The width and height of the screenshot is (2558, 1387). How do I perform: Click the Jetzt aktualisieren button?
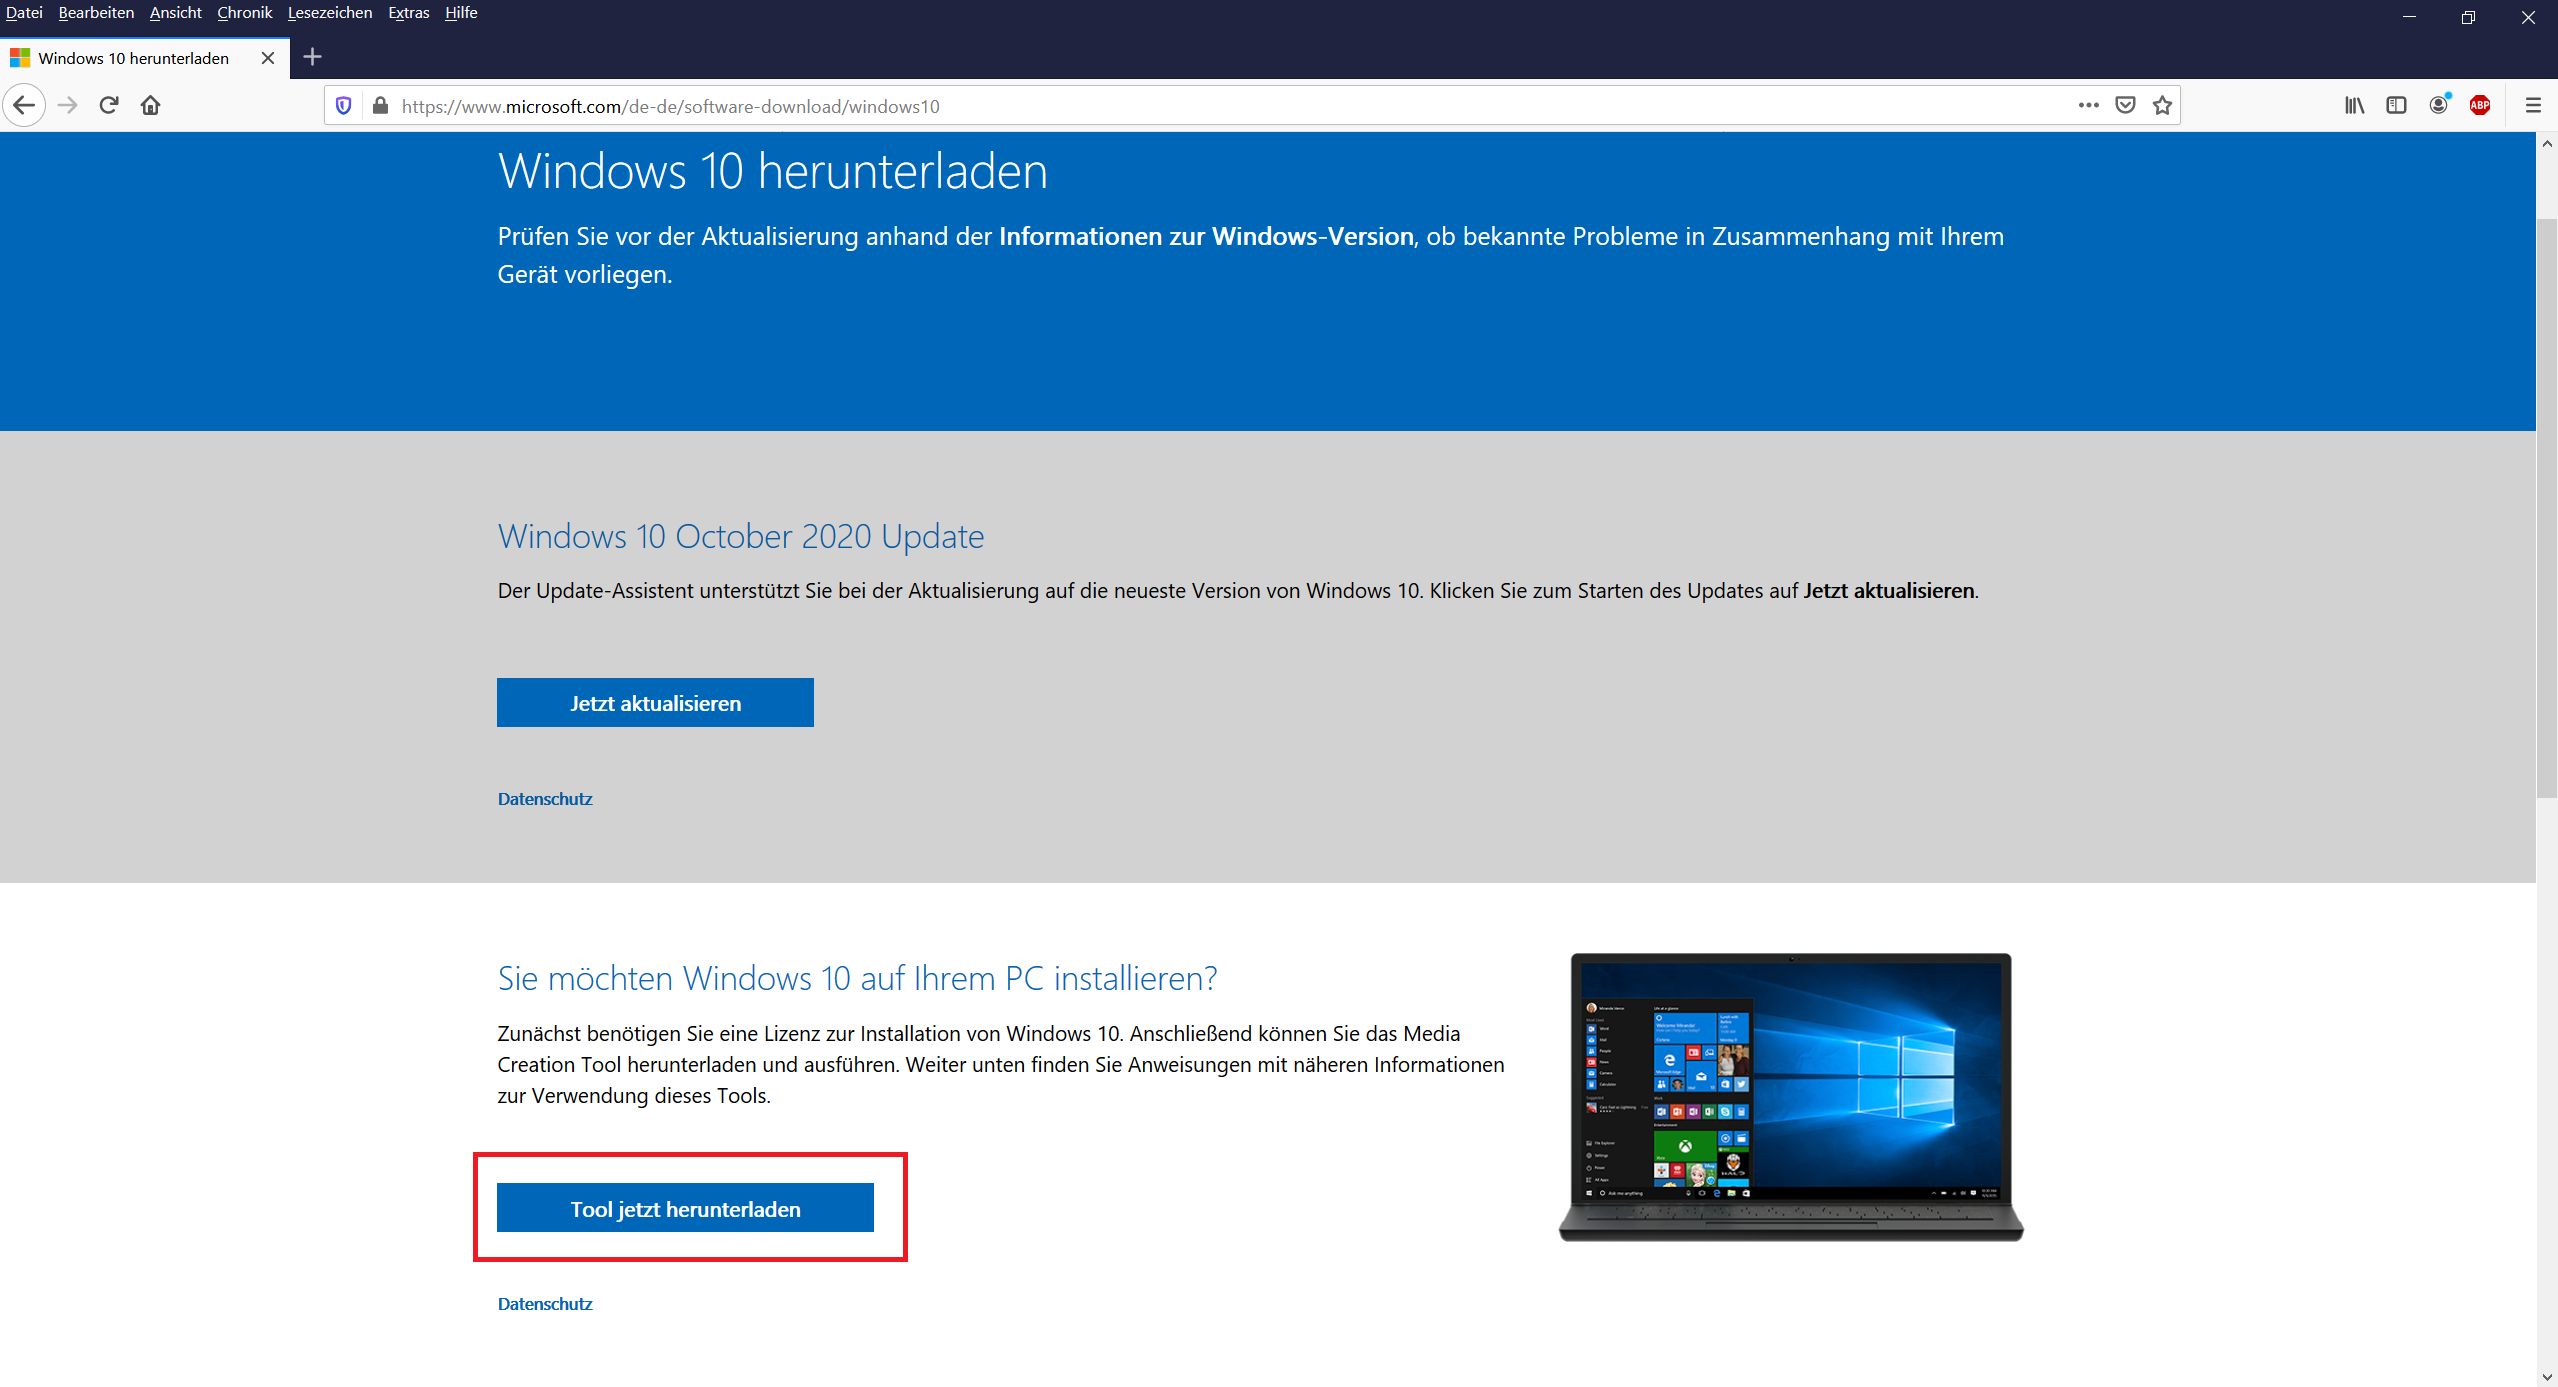pyautogui.click(x=655, y=703)
